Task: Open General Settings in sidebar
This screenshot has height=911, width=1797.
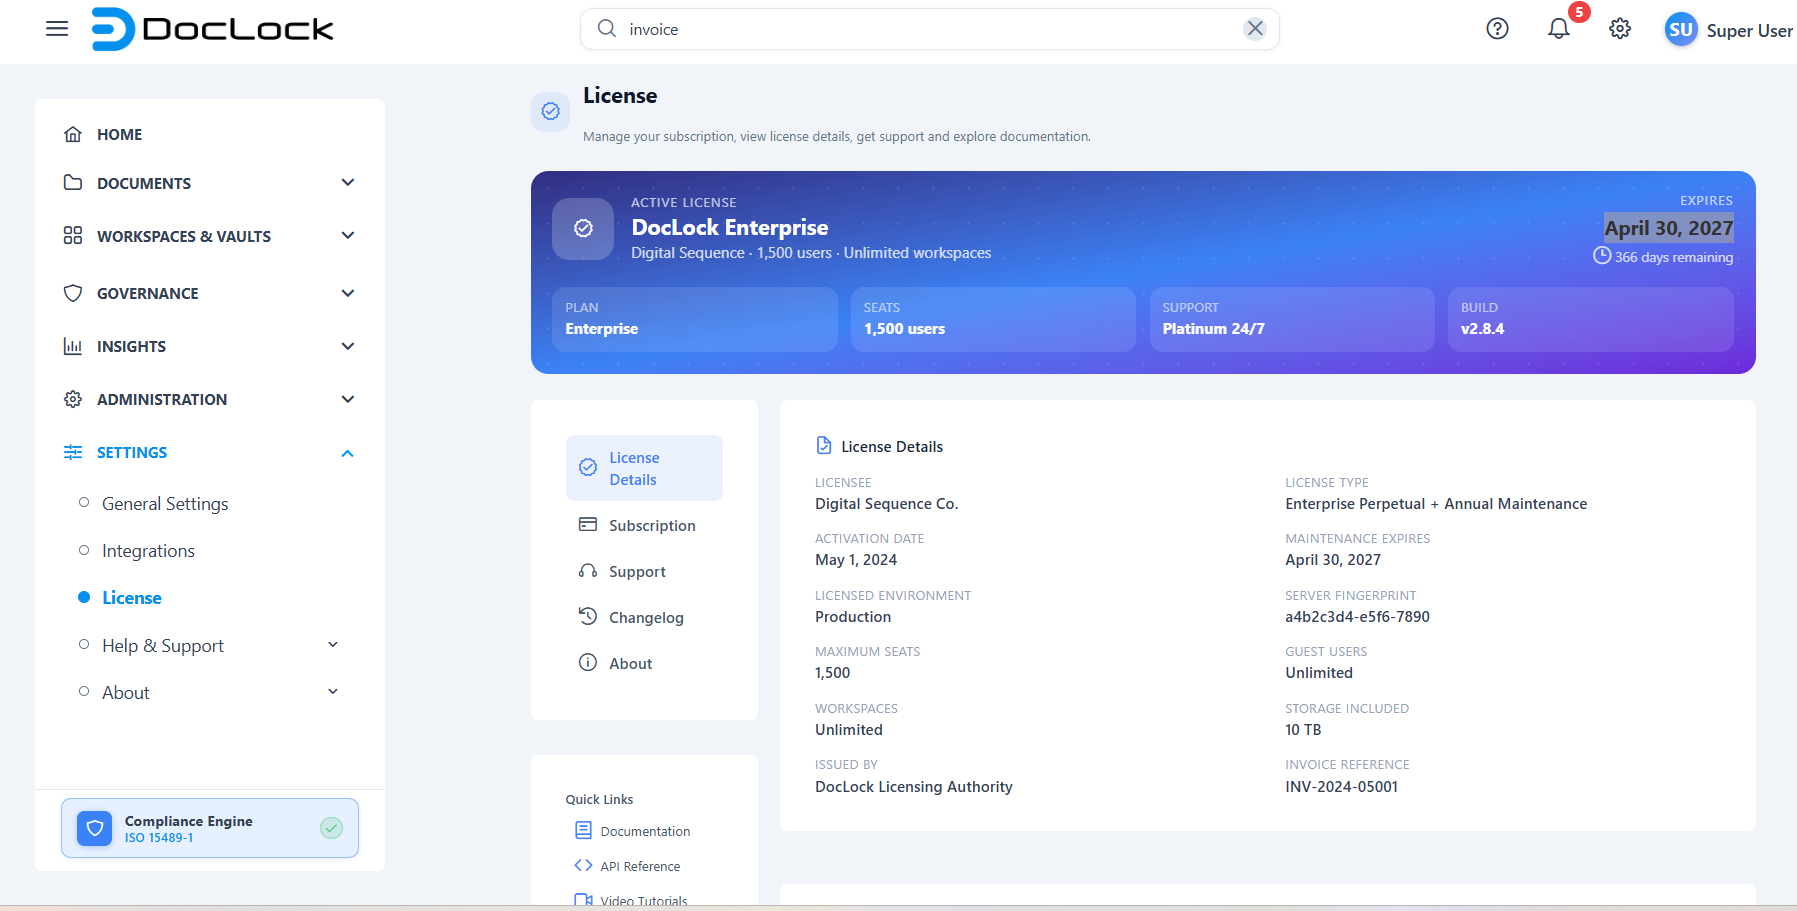Action: click(165, 504)
